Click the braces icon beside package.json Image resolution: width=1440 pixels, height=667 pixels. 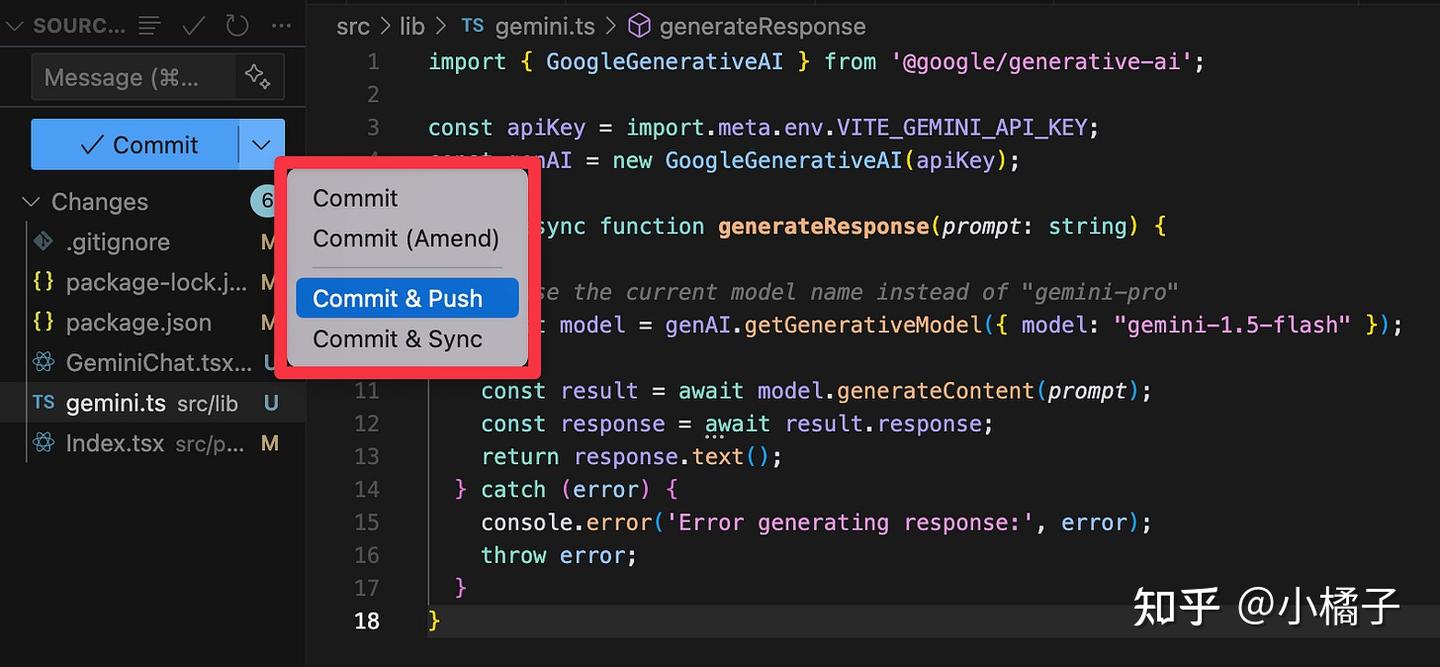[43, 323]
